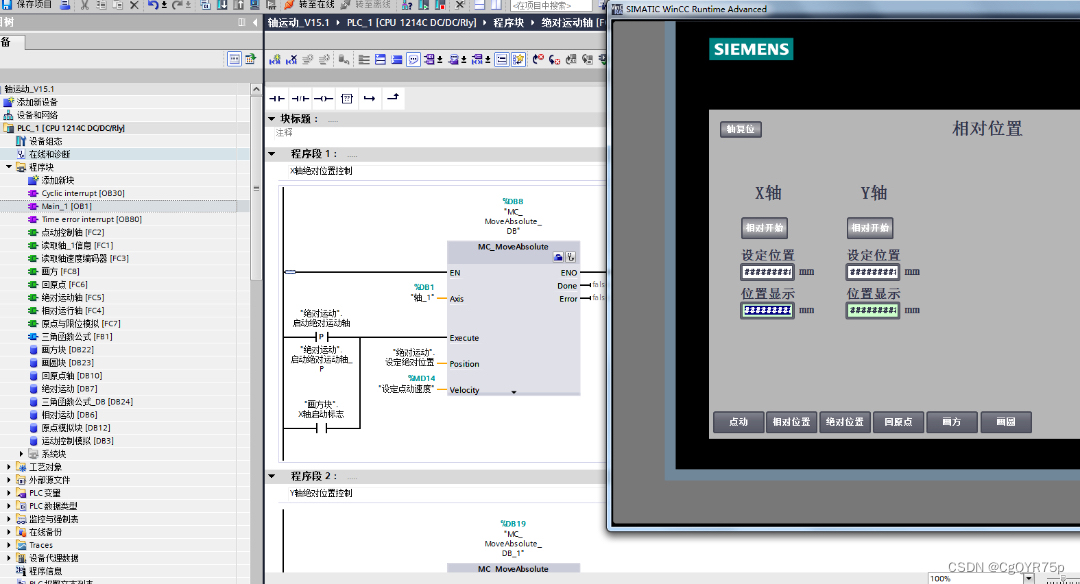
Task: Click the undo arrow icon
Action: point(153,5)
